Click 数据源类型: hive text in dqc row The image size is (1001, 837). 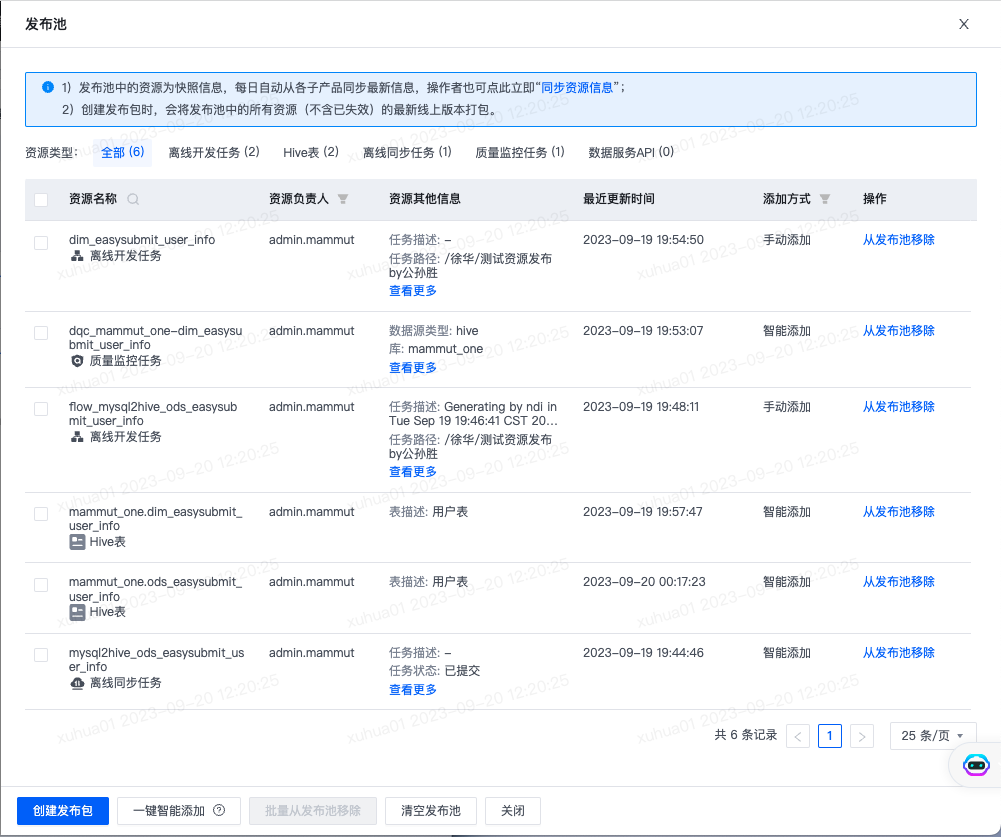click(433, 331)
